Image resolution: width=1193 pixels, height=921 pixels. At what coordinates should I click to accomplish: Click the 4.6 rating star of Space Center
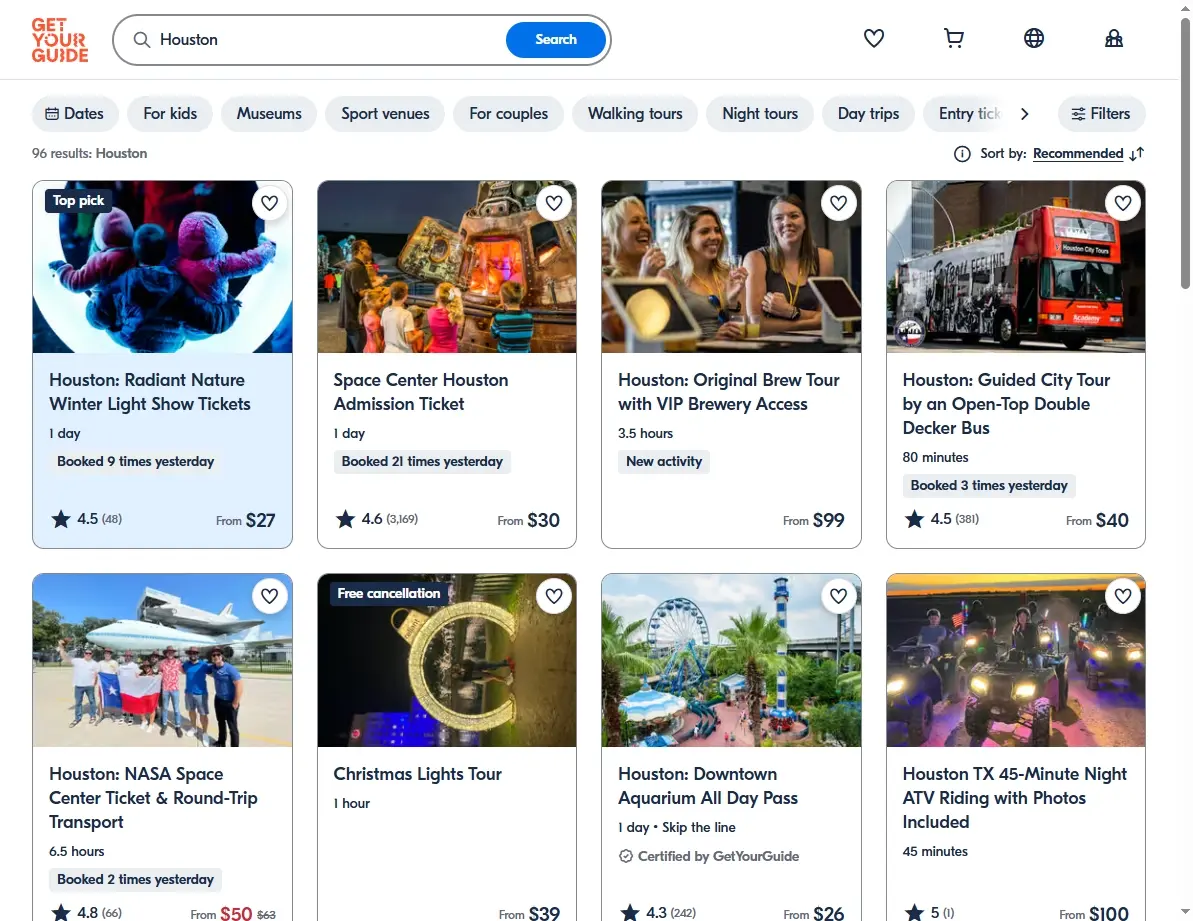[x=345, y=519]
